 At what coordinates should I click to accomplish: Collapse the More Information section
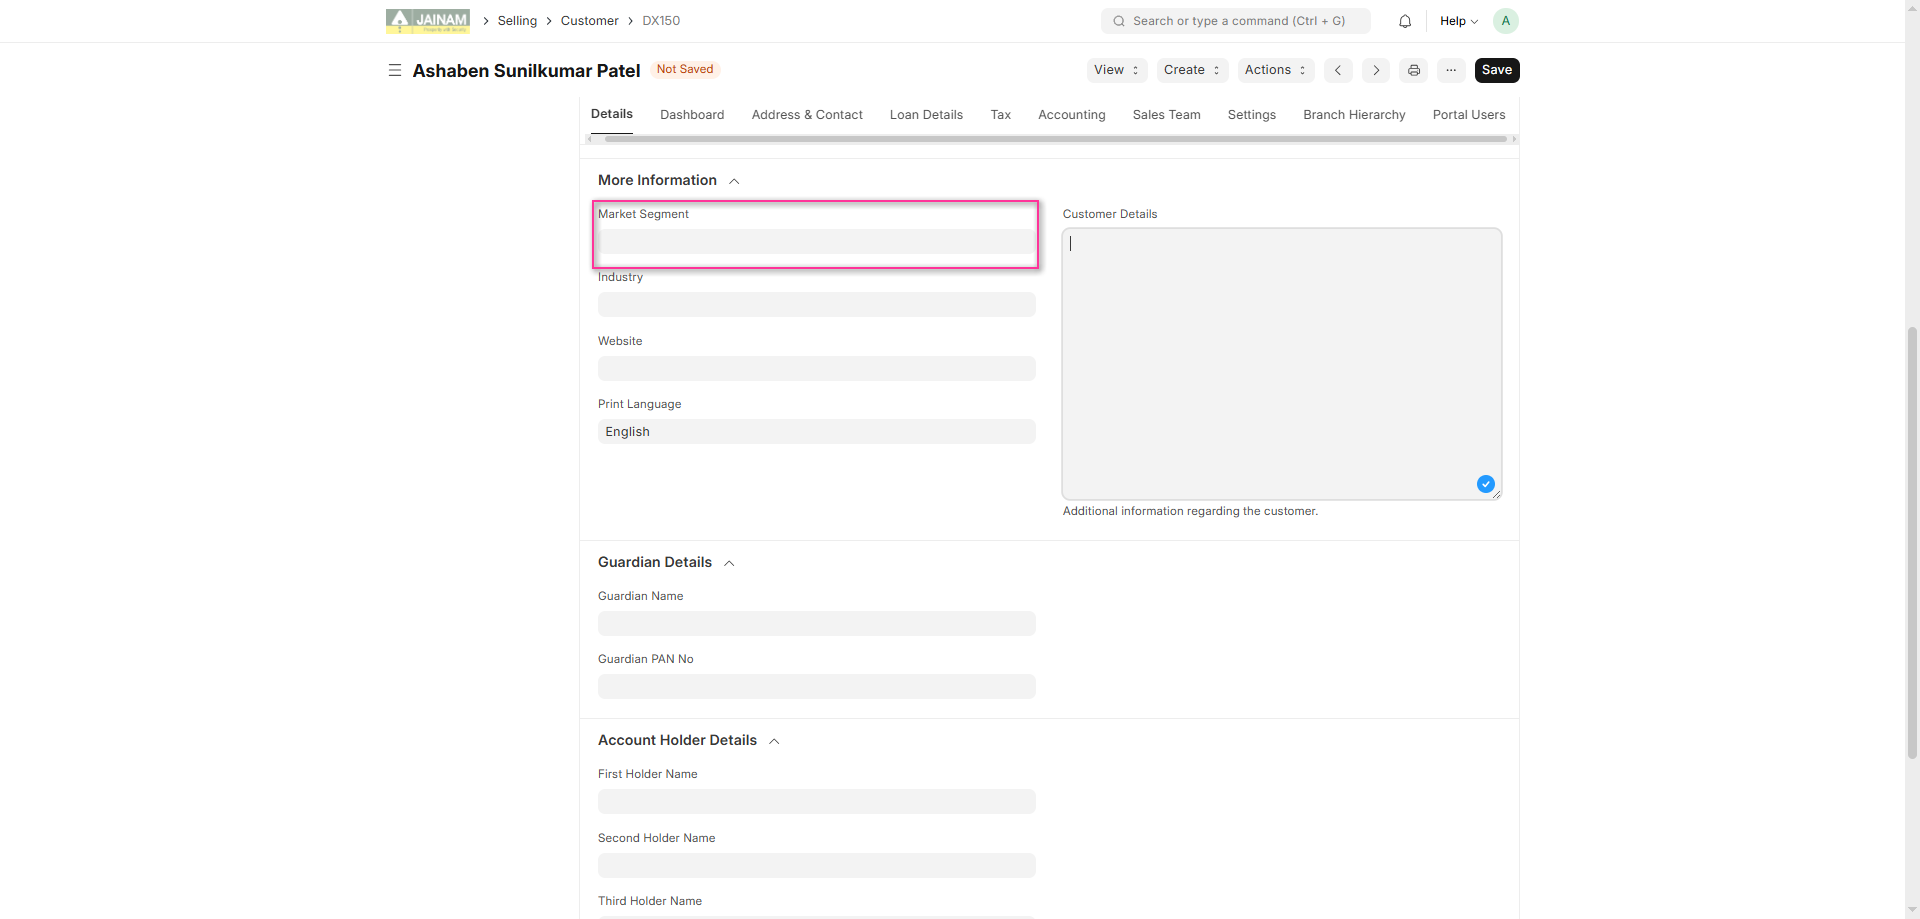pos(734,181)
